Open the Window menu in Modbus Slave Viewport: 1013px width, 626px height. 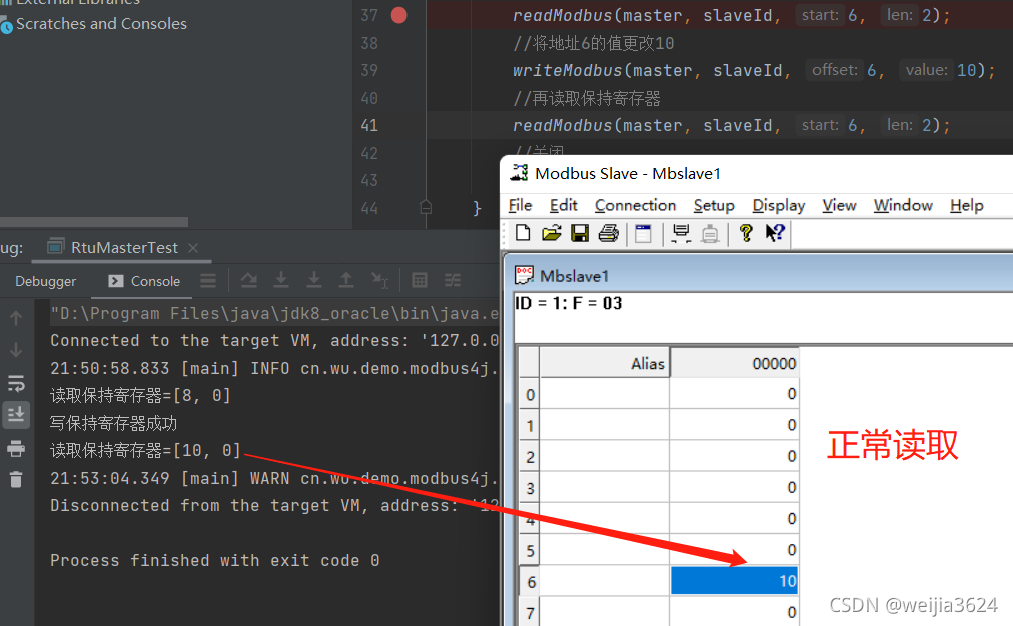[903, 205]
